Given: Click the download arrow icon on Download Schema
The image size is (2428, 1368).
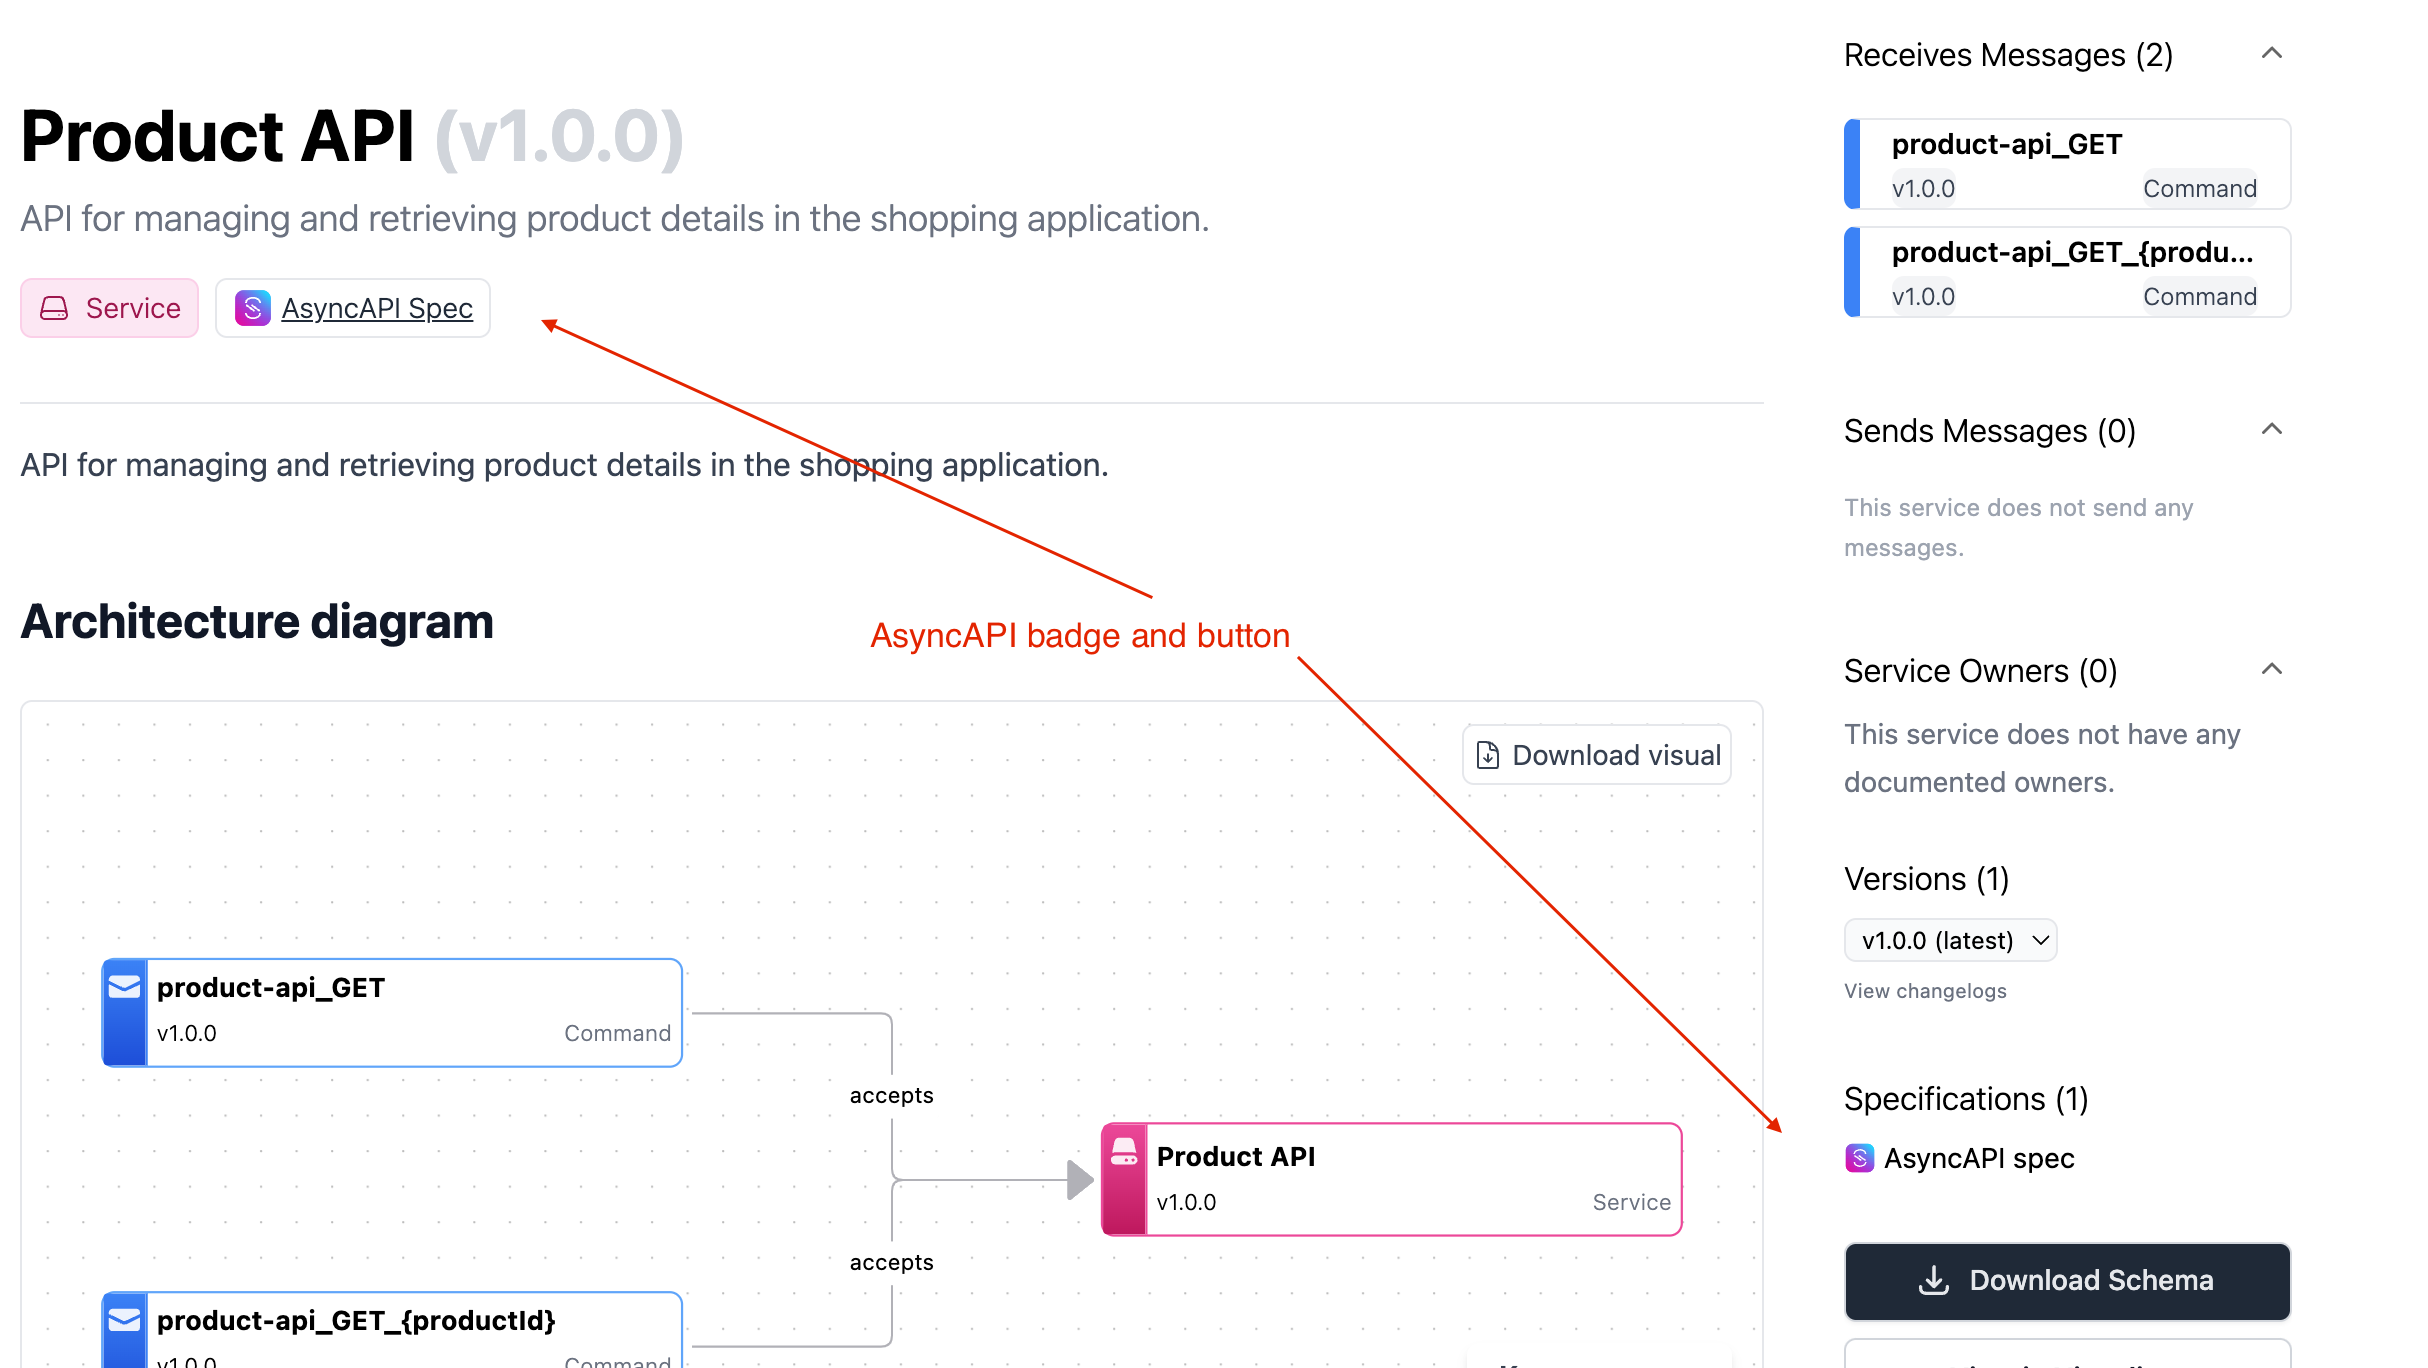Looking at the screenshot, I should click(1934, 1280).
